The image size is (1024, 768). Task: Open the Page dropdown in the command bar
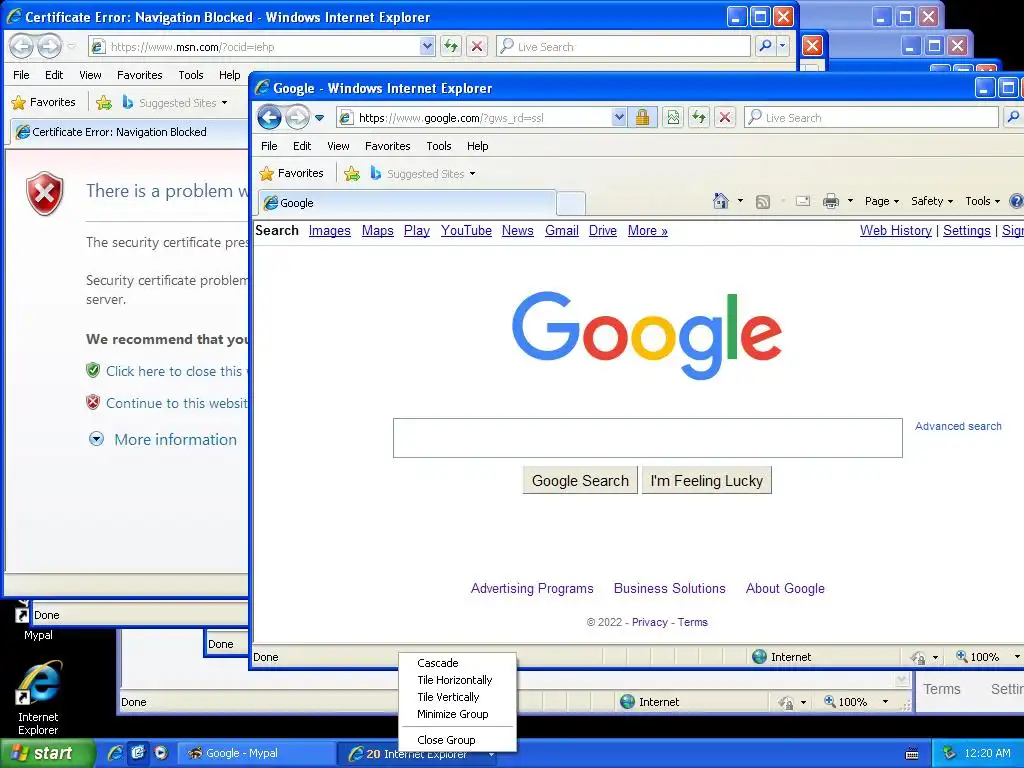point(882,201)
